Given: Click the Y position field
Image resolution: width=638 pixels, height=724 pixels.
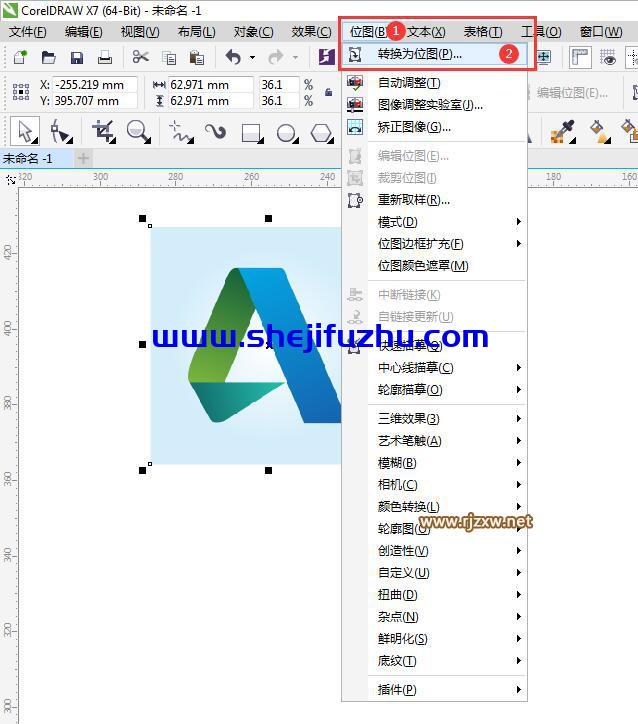Looking at the screenshot, I should (x=95, y=101).
